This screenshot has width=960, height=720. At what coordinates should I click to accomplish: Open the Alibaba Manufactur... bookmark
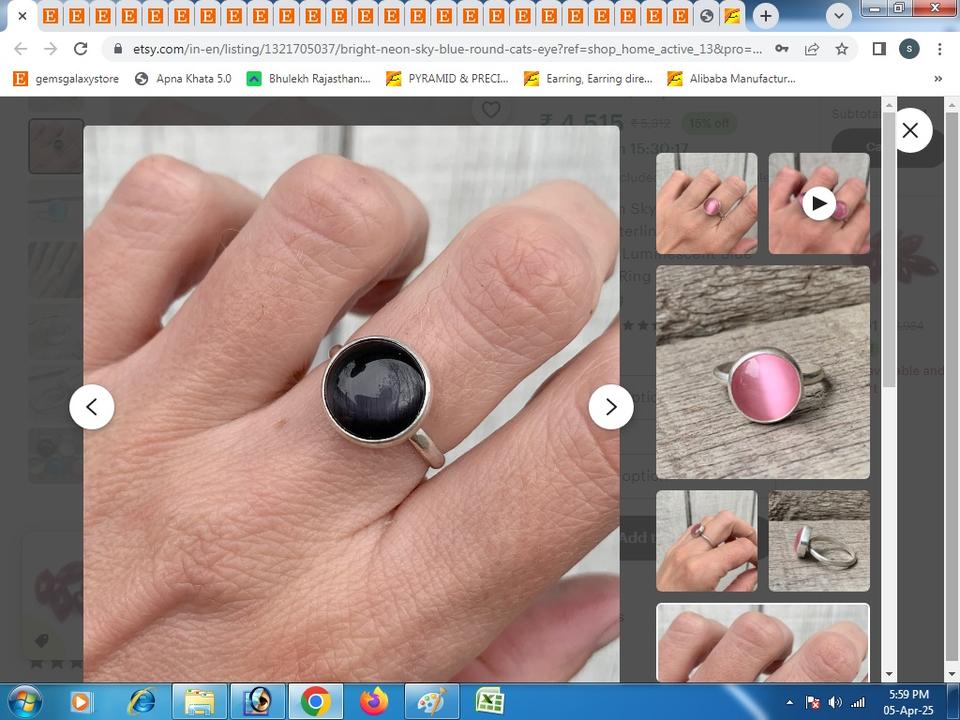(x=731, y=79)
